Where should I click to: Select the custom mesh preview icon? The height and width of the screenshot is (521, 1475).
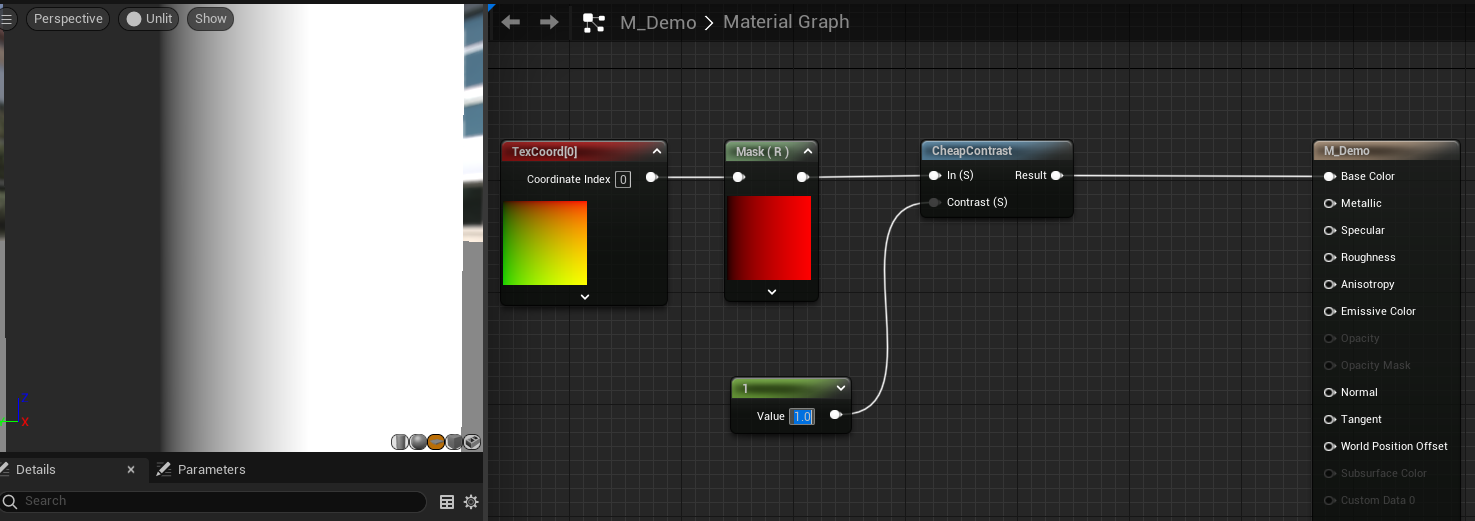[472, 442]
